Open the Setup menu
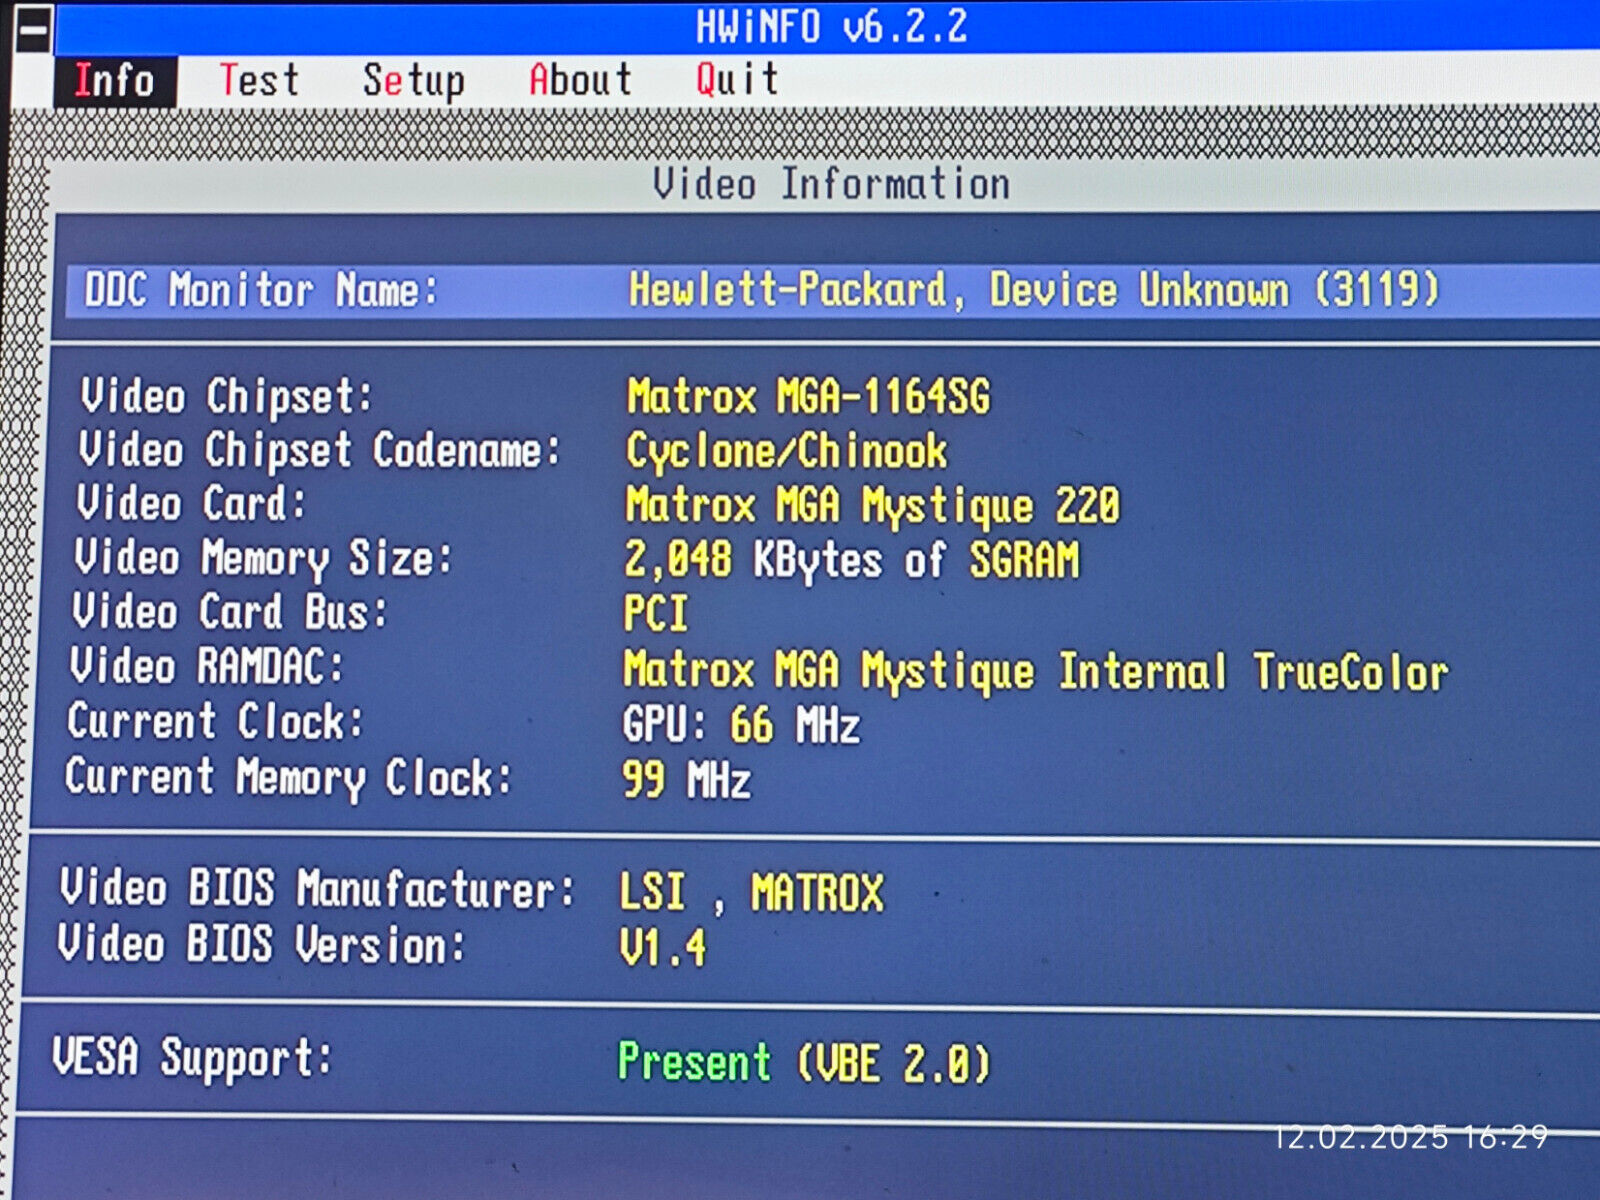1600x1200 pixels. [x=414, y=81]
